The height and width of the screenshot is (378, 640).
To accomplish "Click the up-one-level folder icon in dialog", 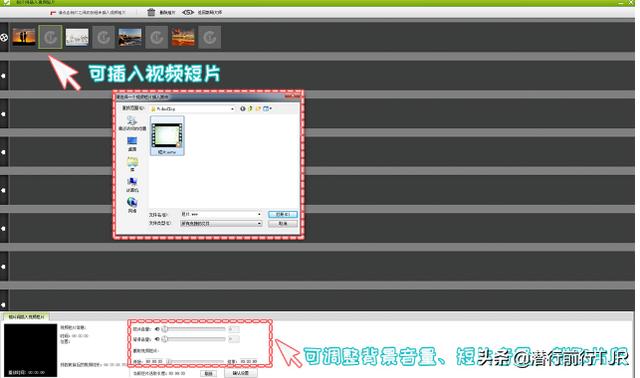I will (250, 109).
